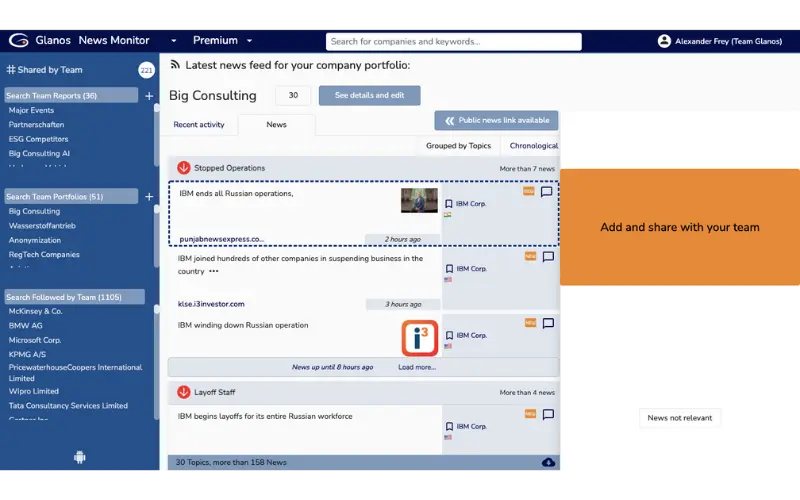The image size is (800, 500).
Task: Add a new team portfolio with plus
Action: 149,196
